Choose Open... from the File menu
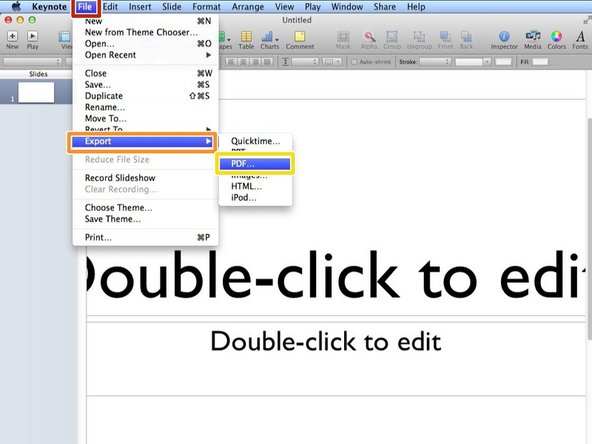Screen dimensions: 592x444 145,44
